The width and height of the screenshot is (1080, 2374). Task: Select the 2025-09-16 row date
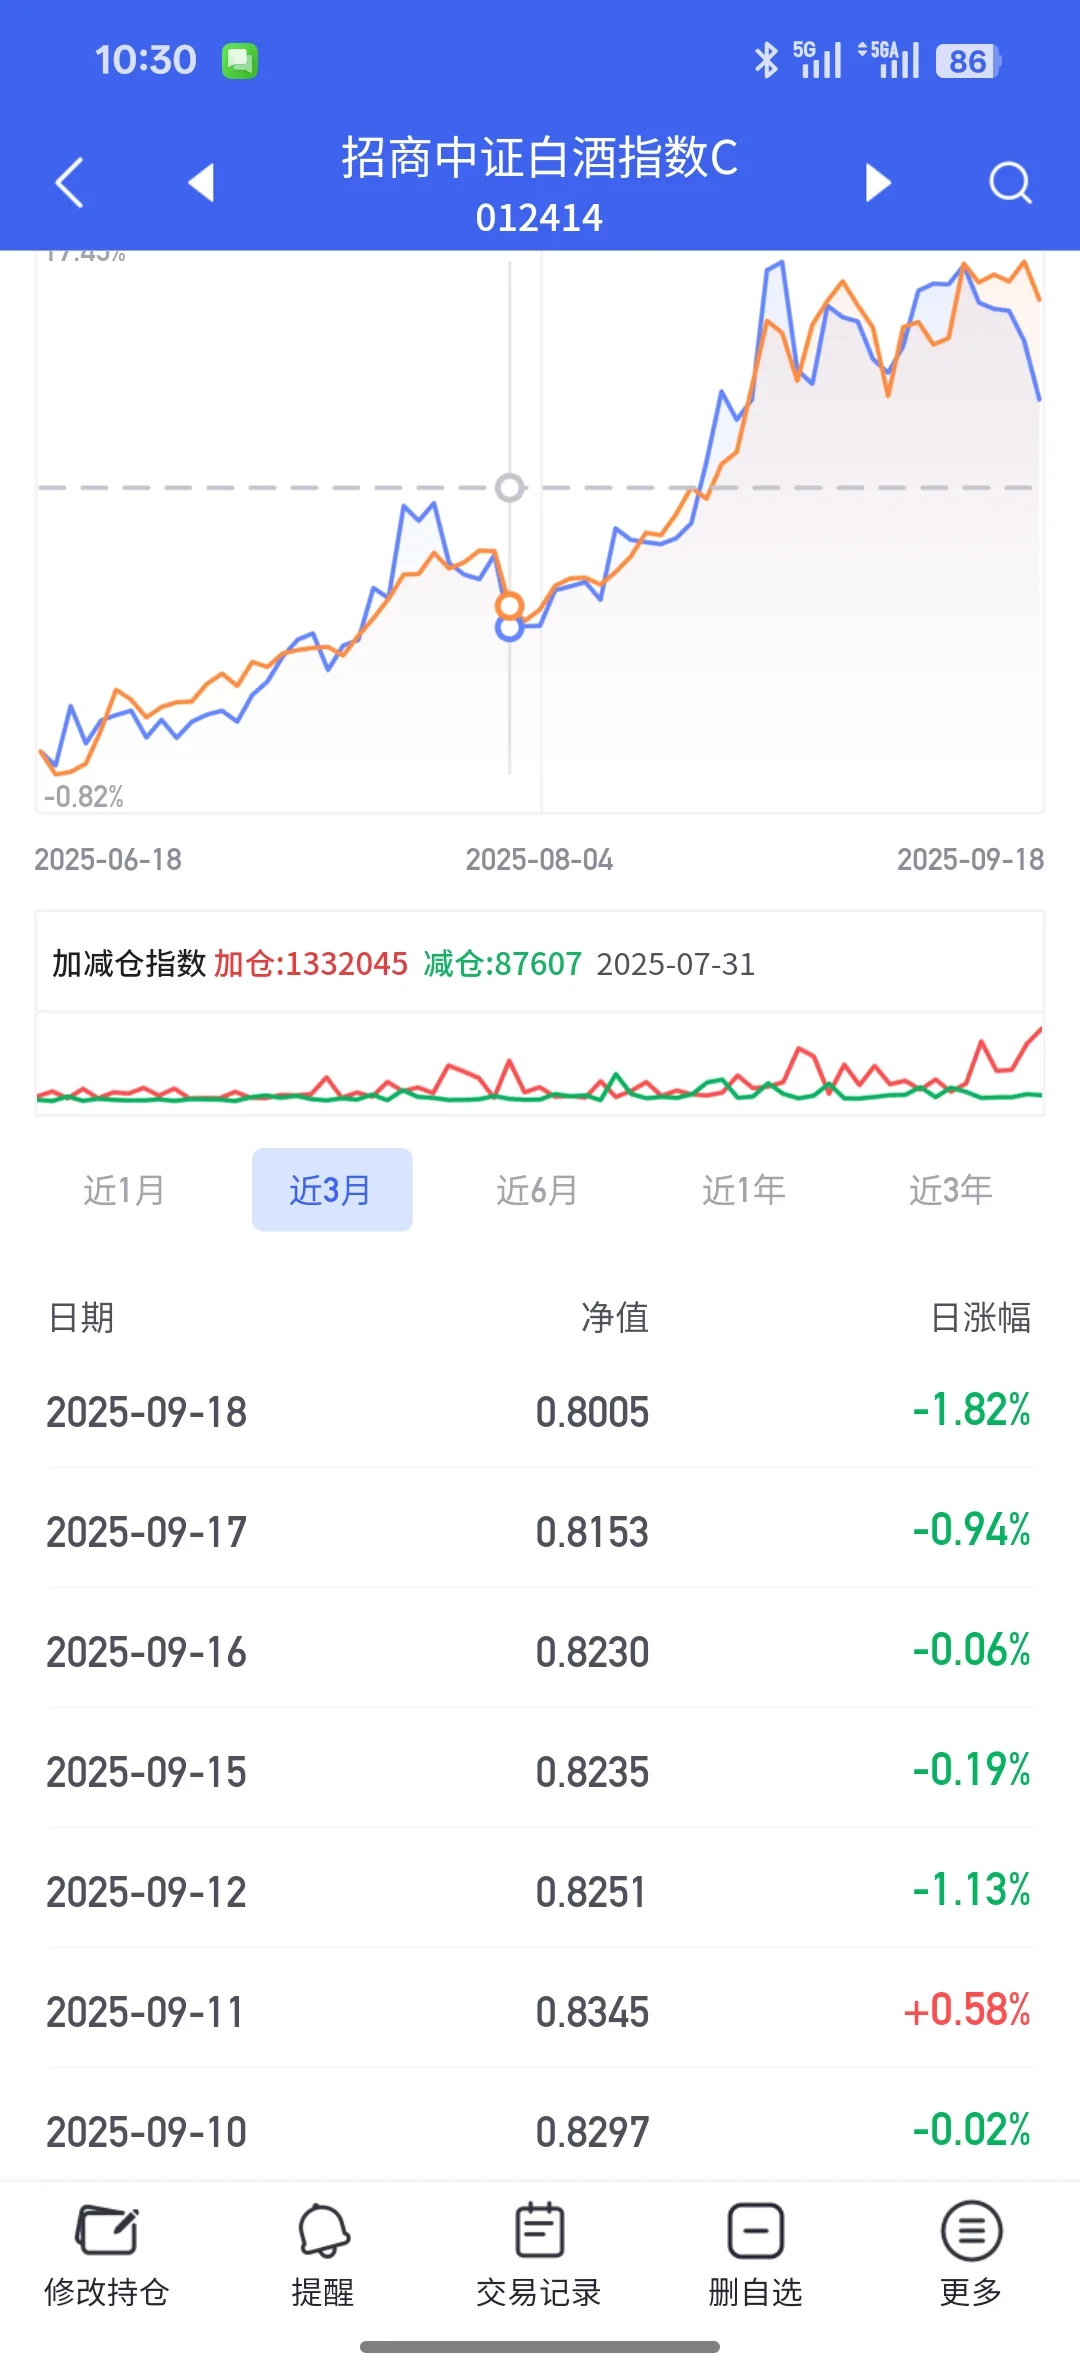[147, 1653]
